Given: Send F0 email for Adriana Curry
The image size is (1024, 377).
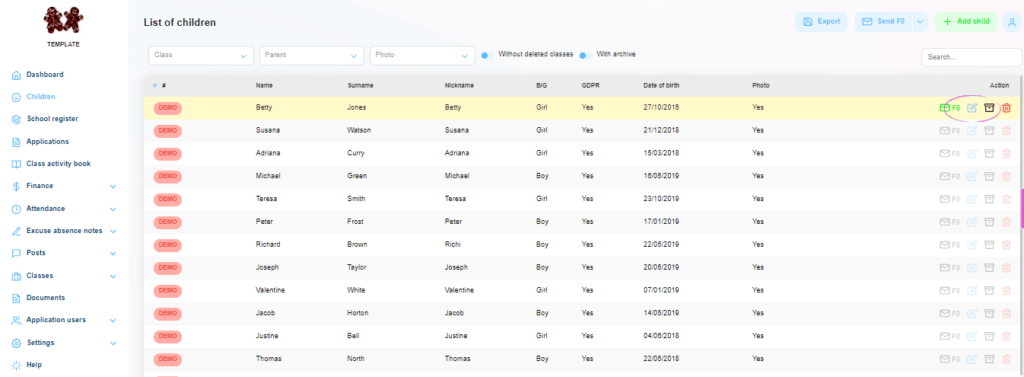Looking at the screenshot, I should point(949,154).
